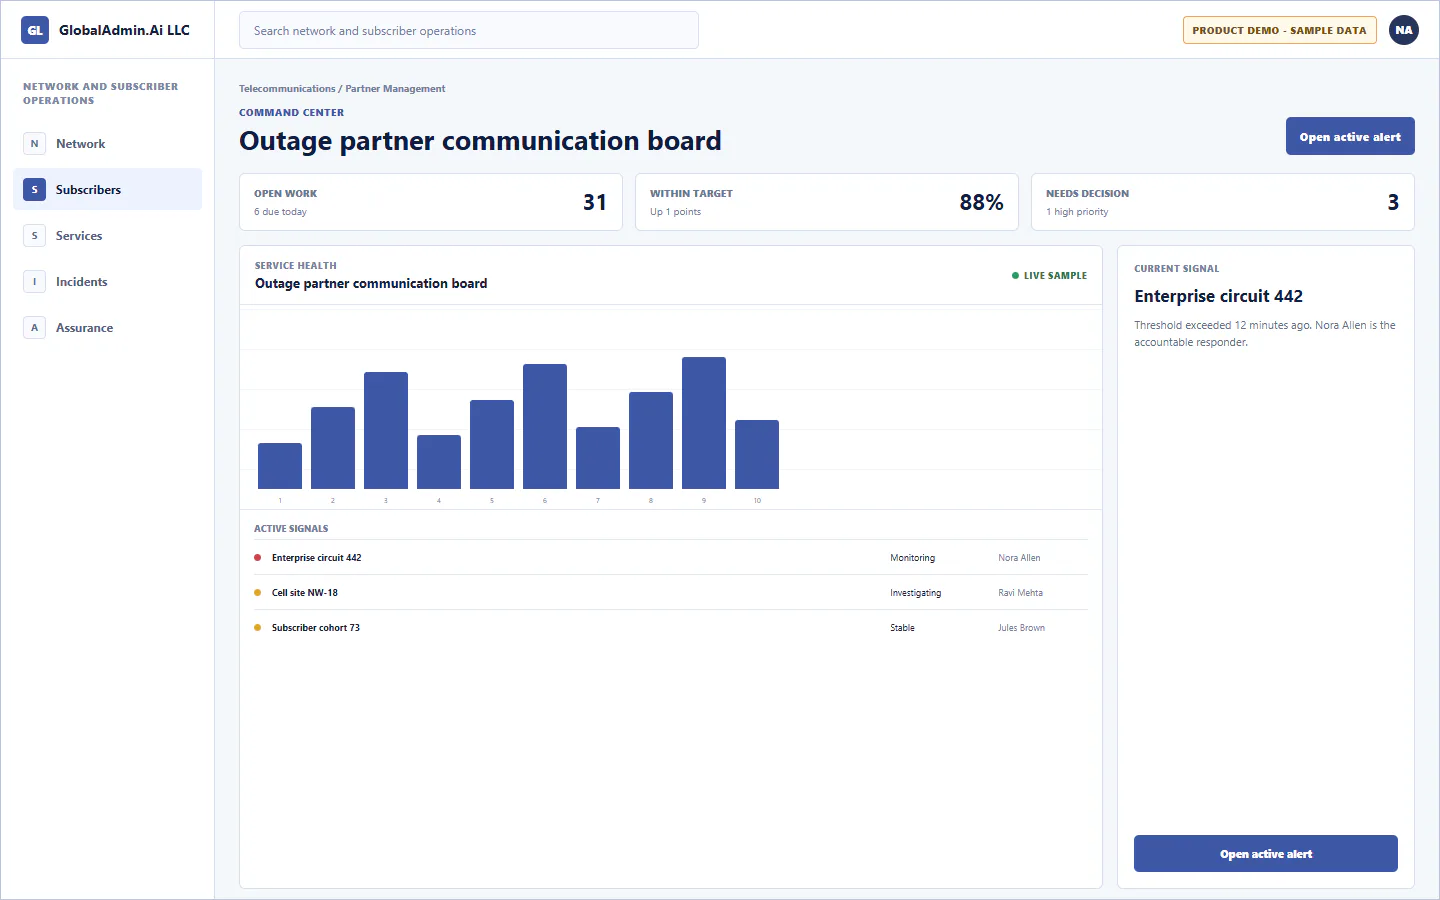The height and width of the screenshot is (900, 1440).
Task: Navigate to Assurance
Action: [x=108, y=328]
